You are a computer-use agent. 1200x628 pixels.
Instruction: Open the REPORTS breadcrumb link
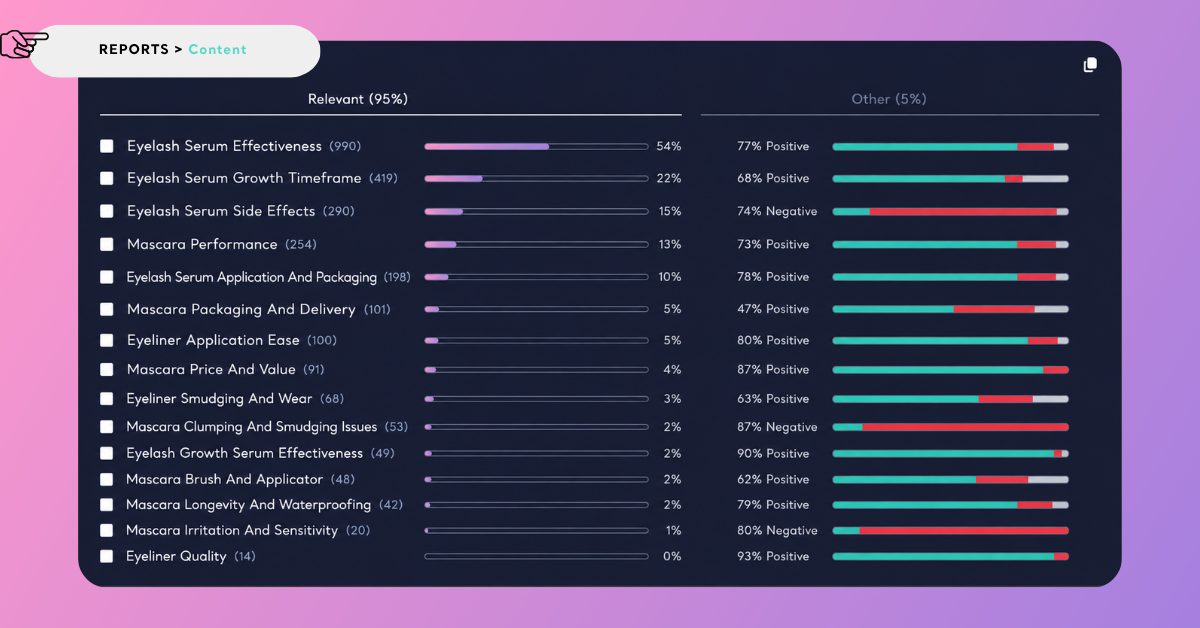click(134, 49)
